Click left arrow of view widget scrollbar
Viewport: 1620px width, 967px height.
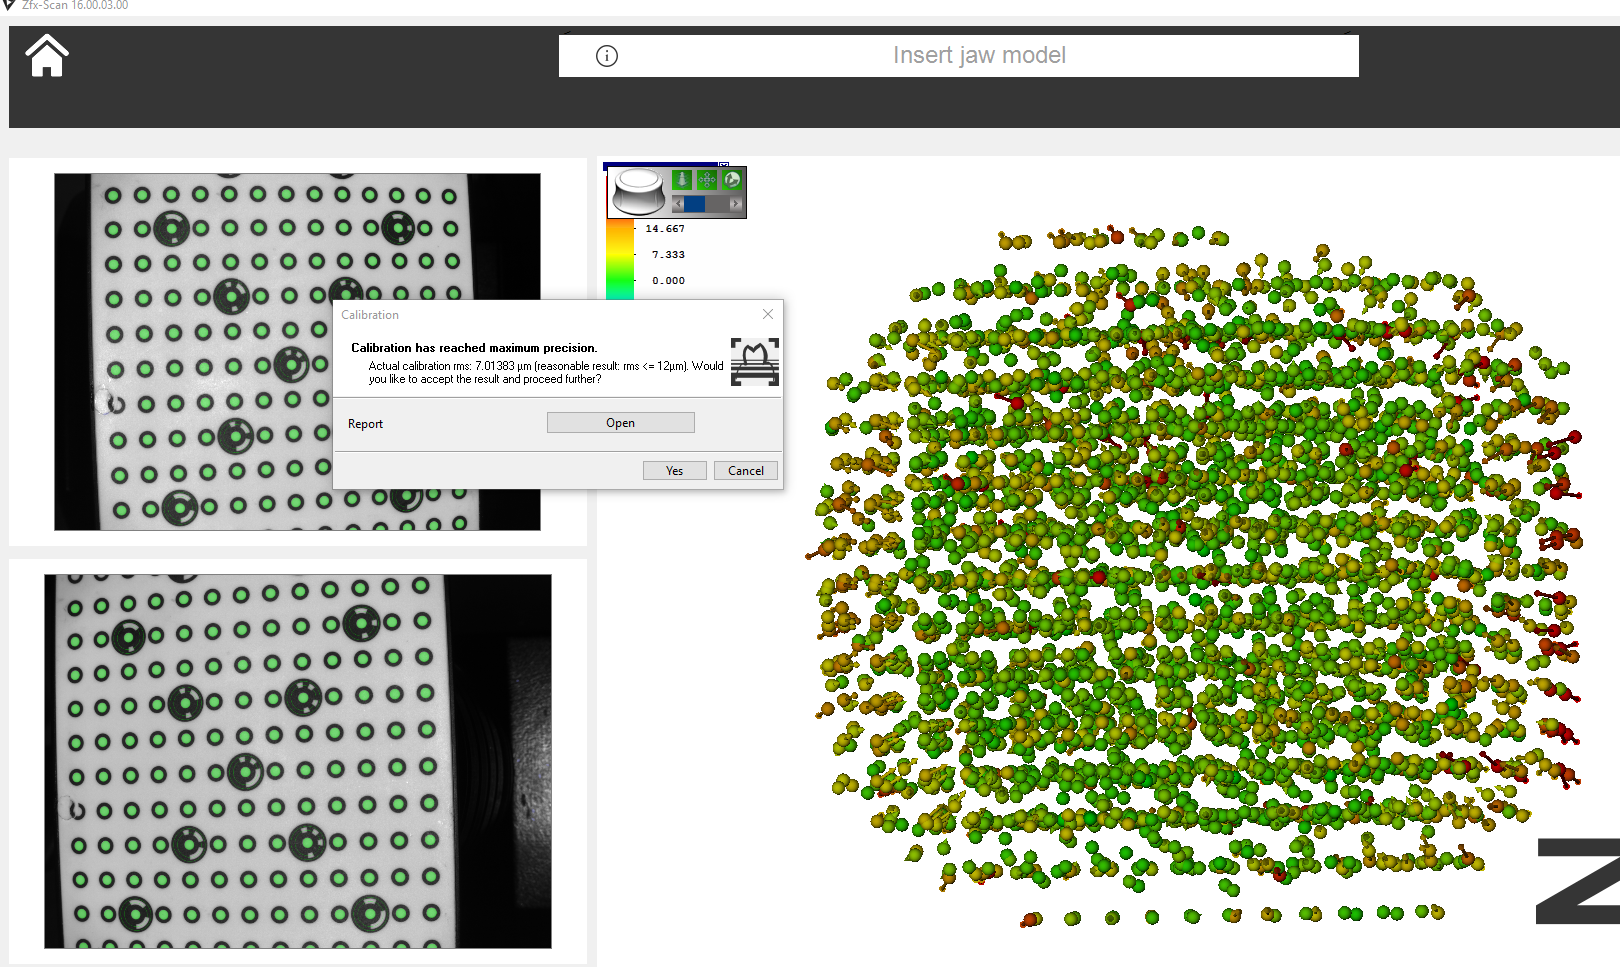pyautogui.click(x=678, y=204)
